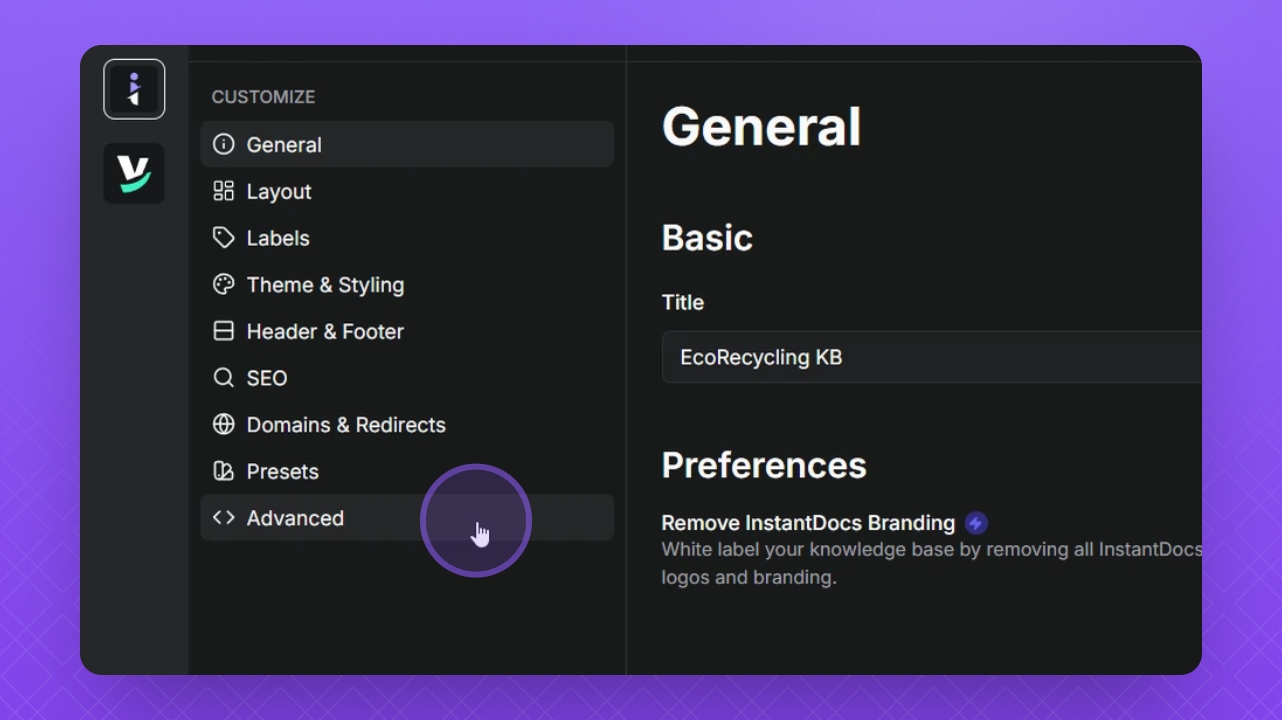This screenshot has width=1282, height=720.
Task: Click the lightning badge next to Remove InstantDocs Branding
Action: point(976,523)
